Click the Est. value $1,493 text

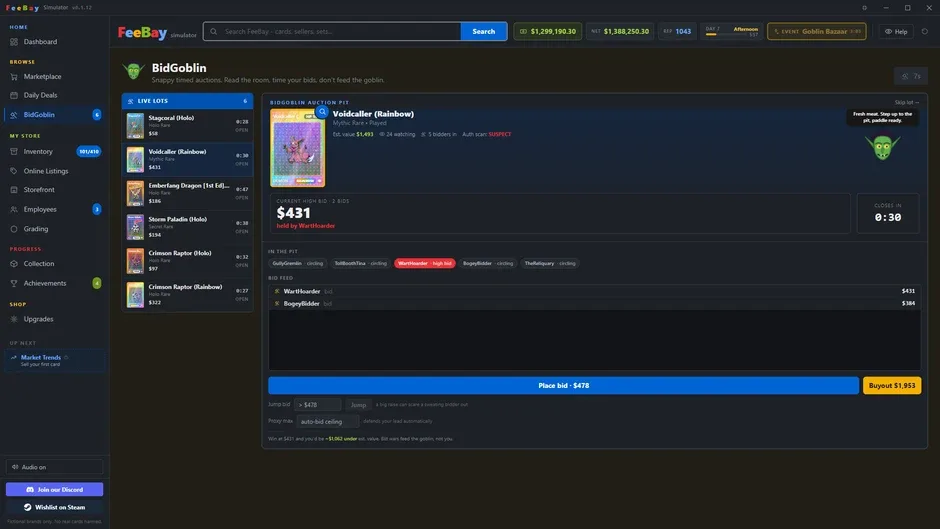352,134
